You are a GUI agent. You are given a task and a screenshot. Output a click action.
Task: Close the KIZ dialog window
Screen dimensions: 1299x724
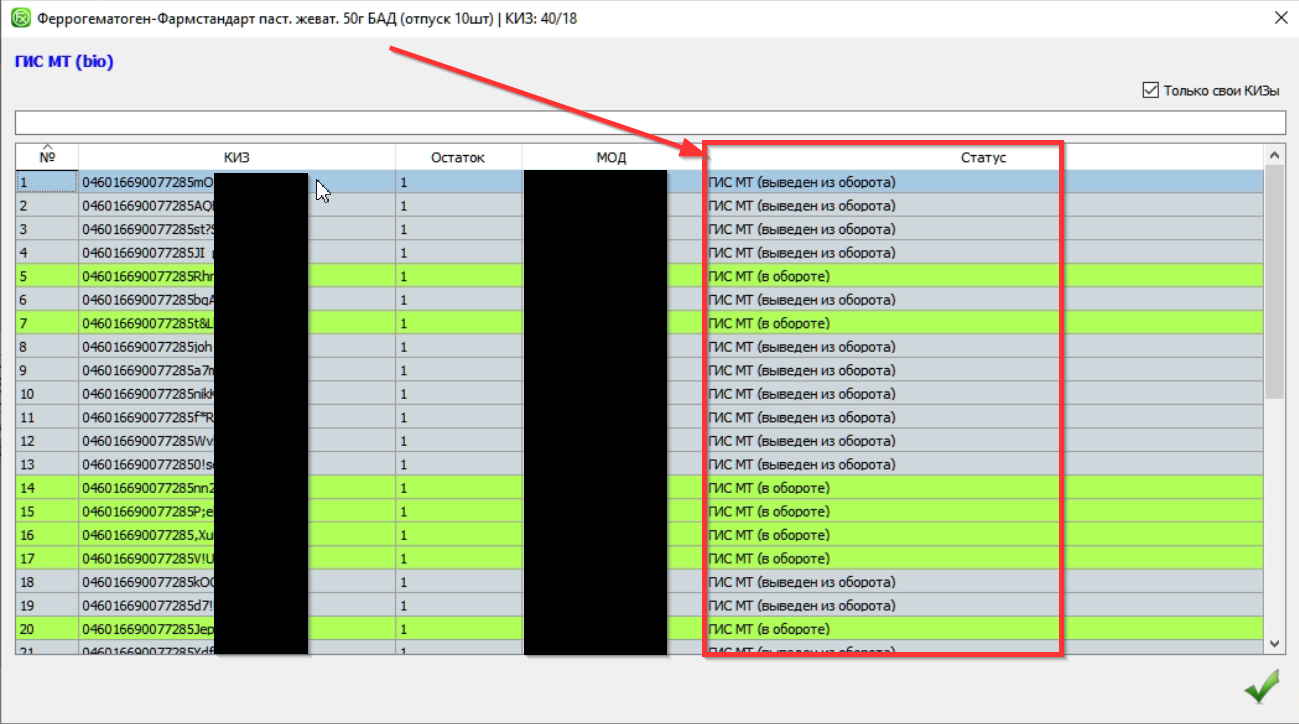pos(1280,18)
